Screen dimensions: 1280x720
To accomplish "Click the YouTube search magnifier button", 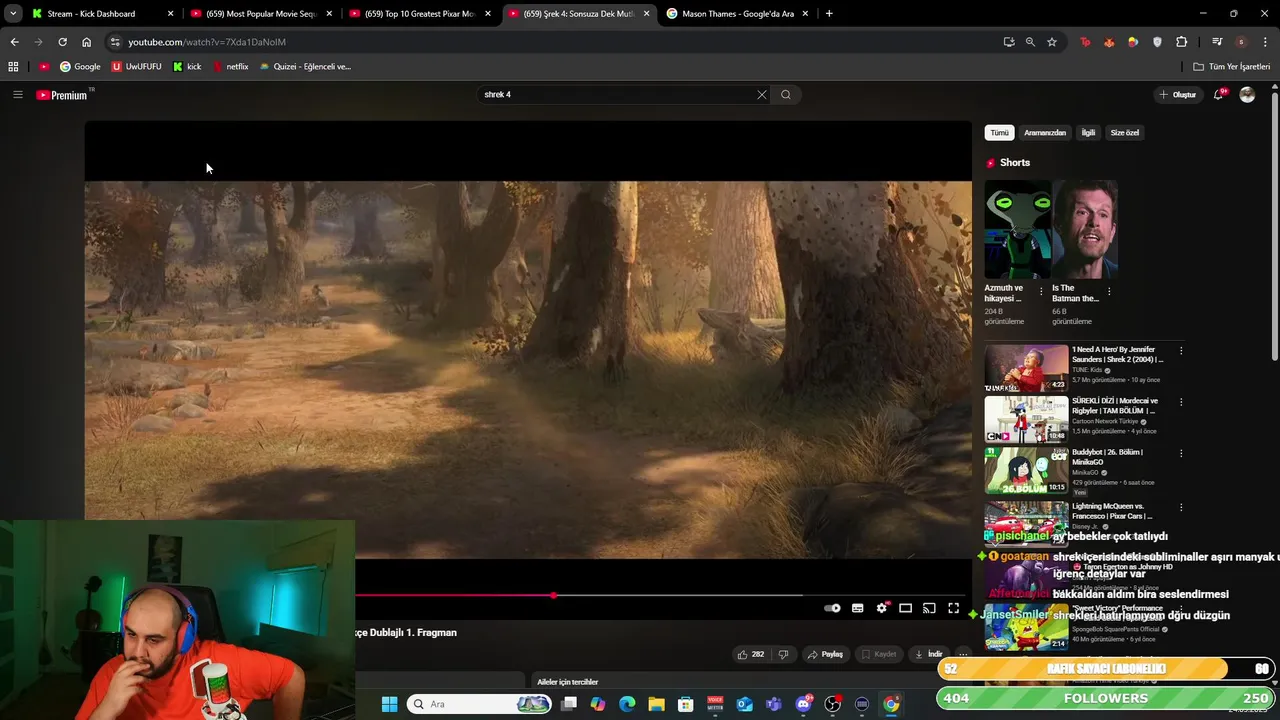I will pos(786,95).
